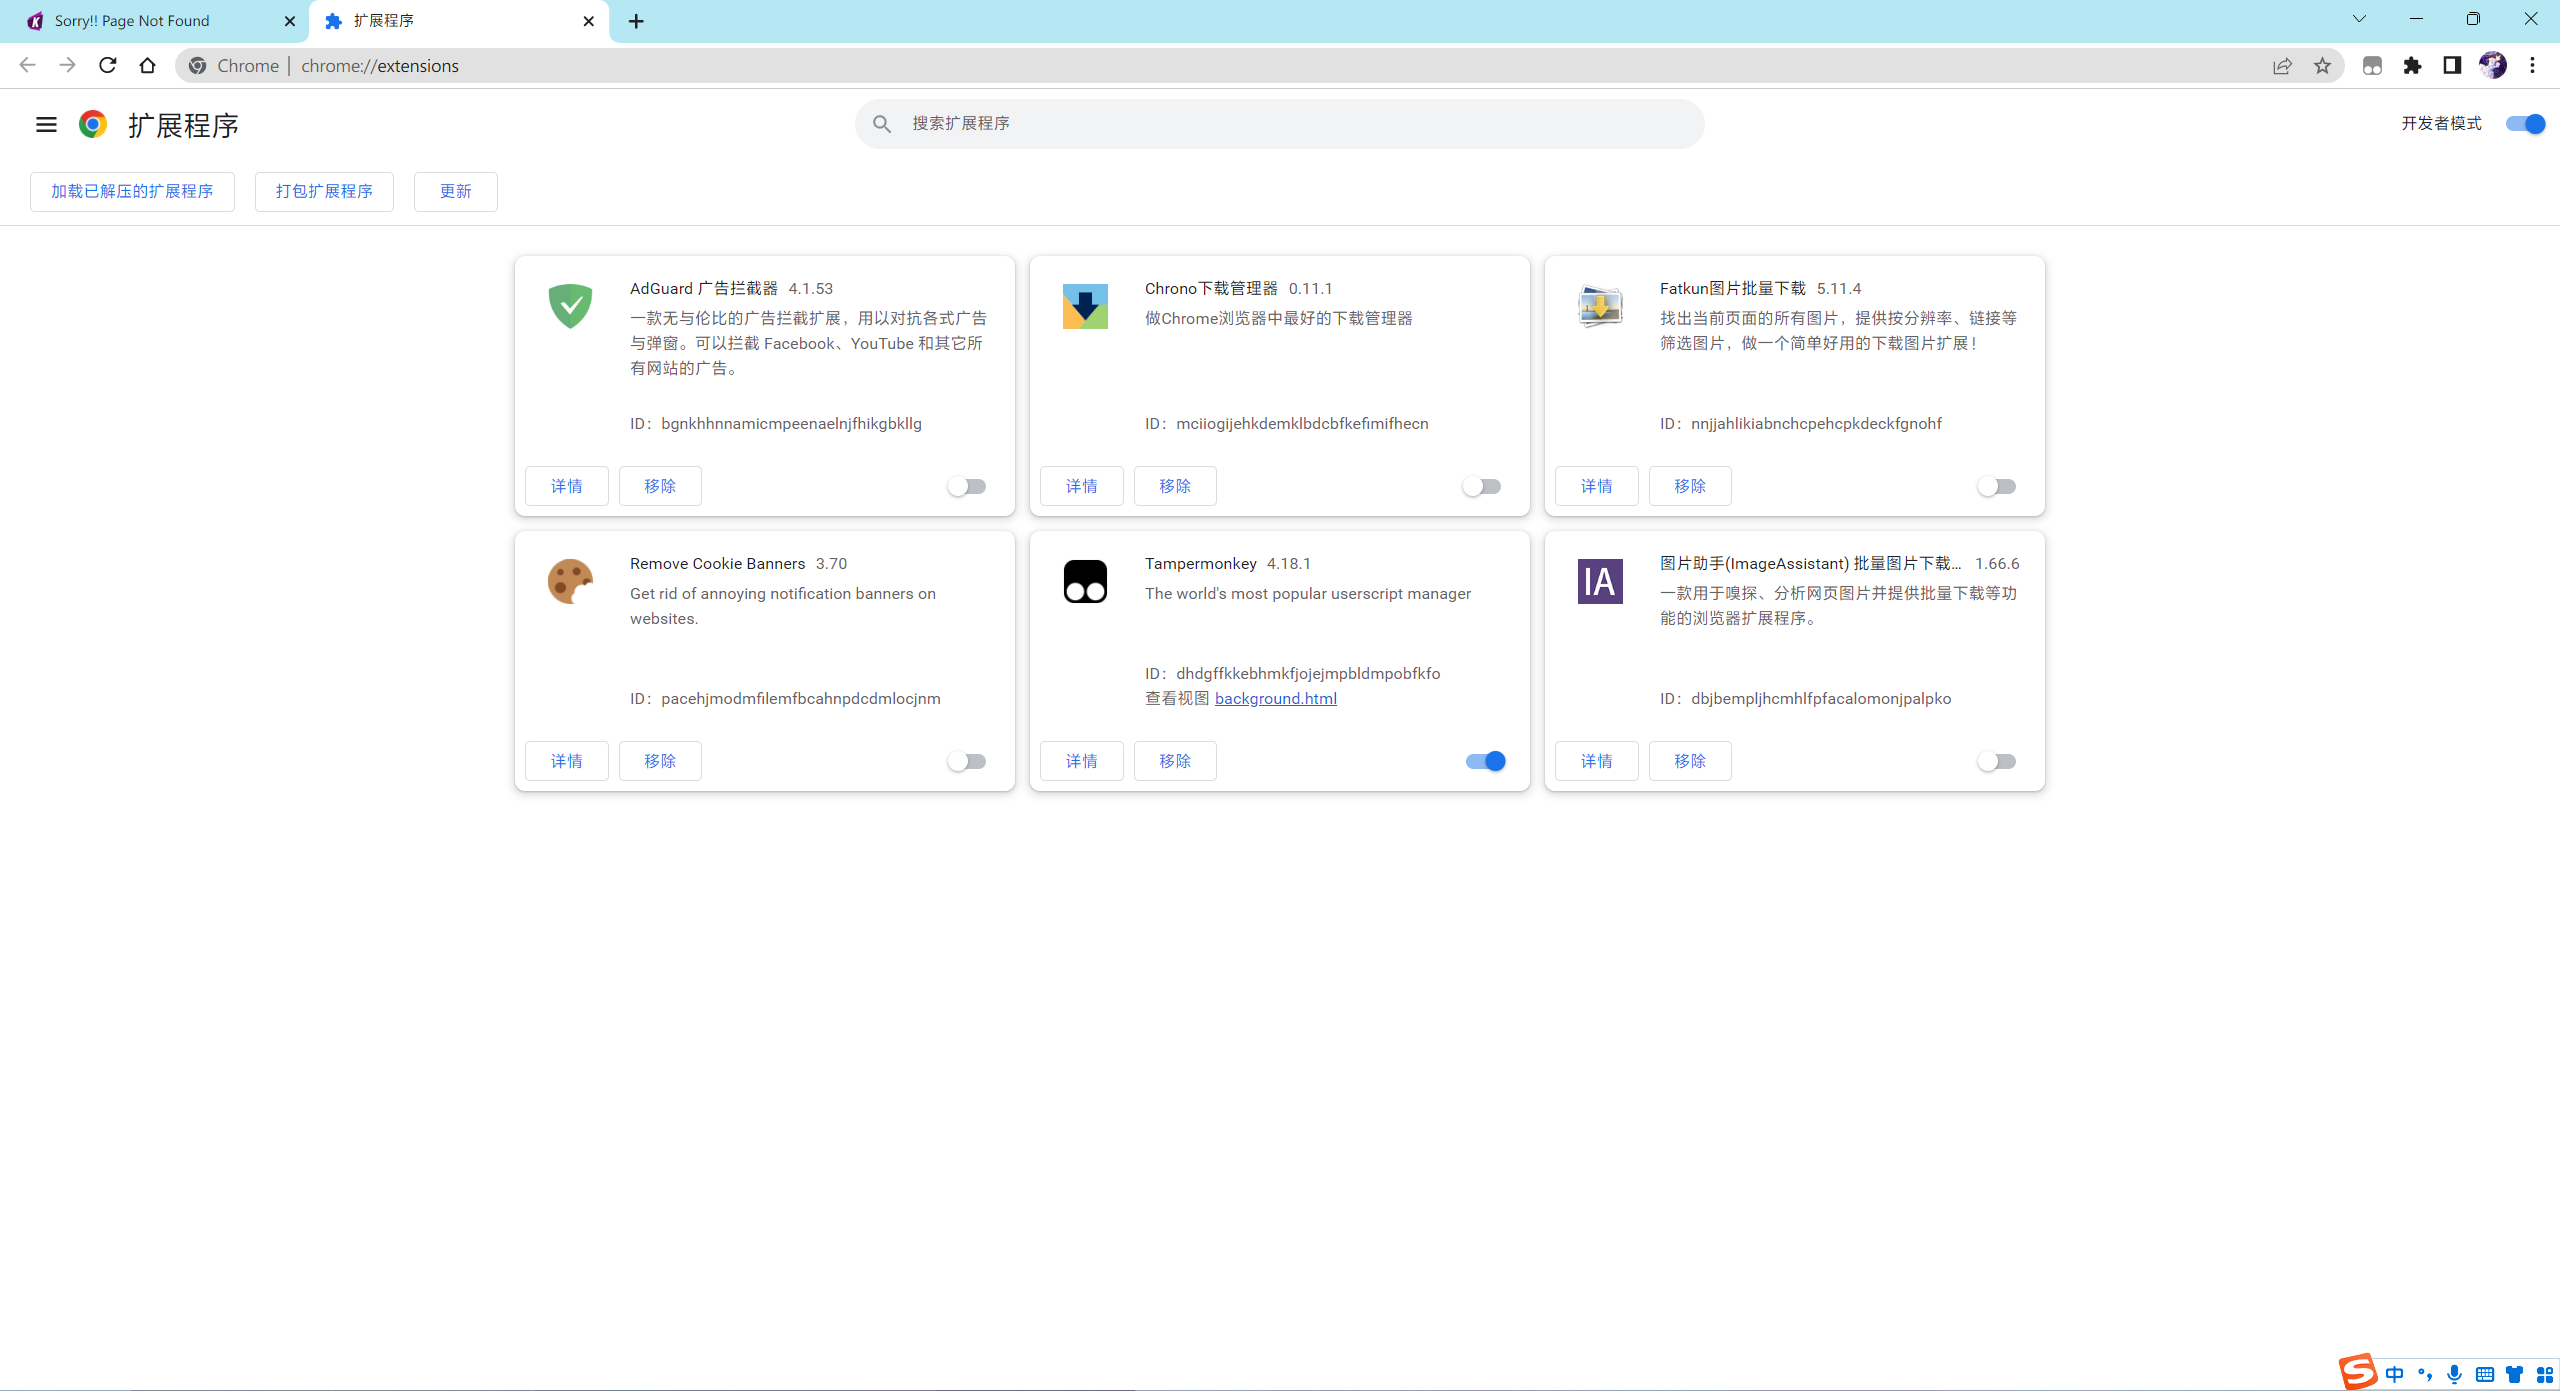Click the Sogou input method logo
The height and width of the screenshot is (1391, 2560).
pyautogui.click(x=2358, y=1371)
